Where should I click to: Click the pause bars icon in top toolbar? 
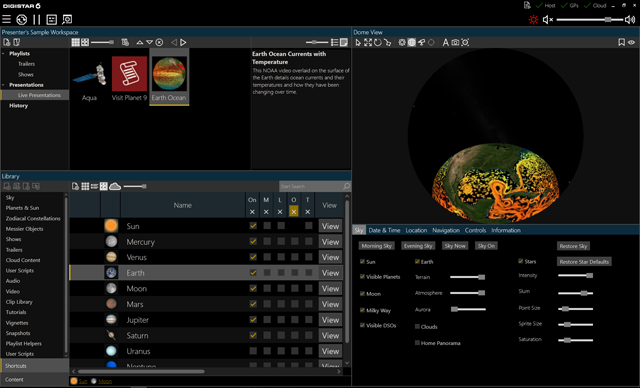coord(37,19)
